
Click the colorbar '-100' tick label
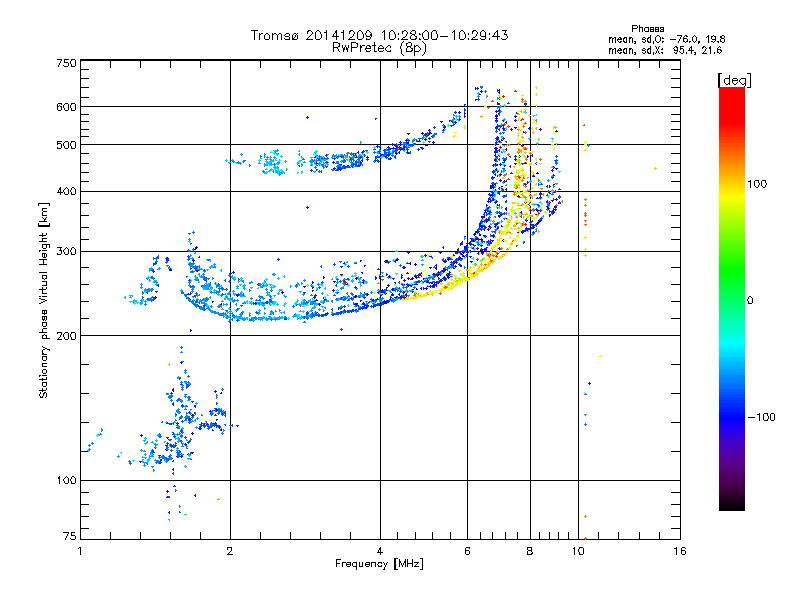(x=762, y=417)
